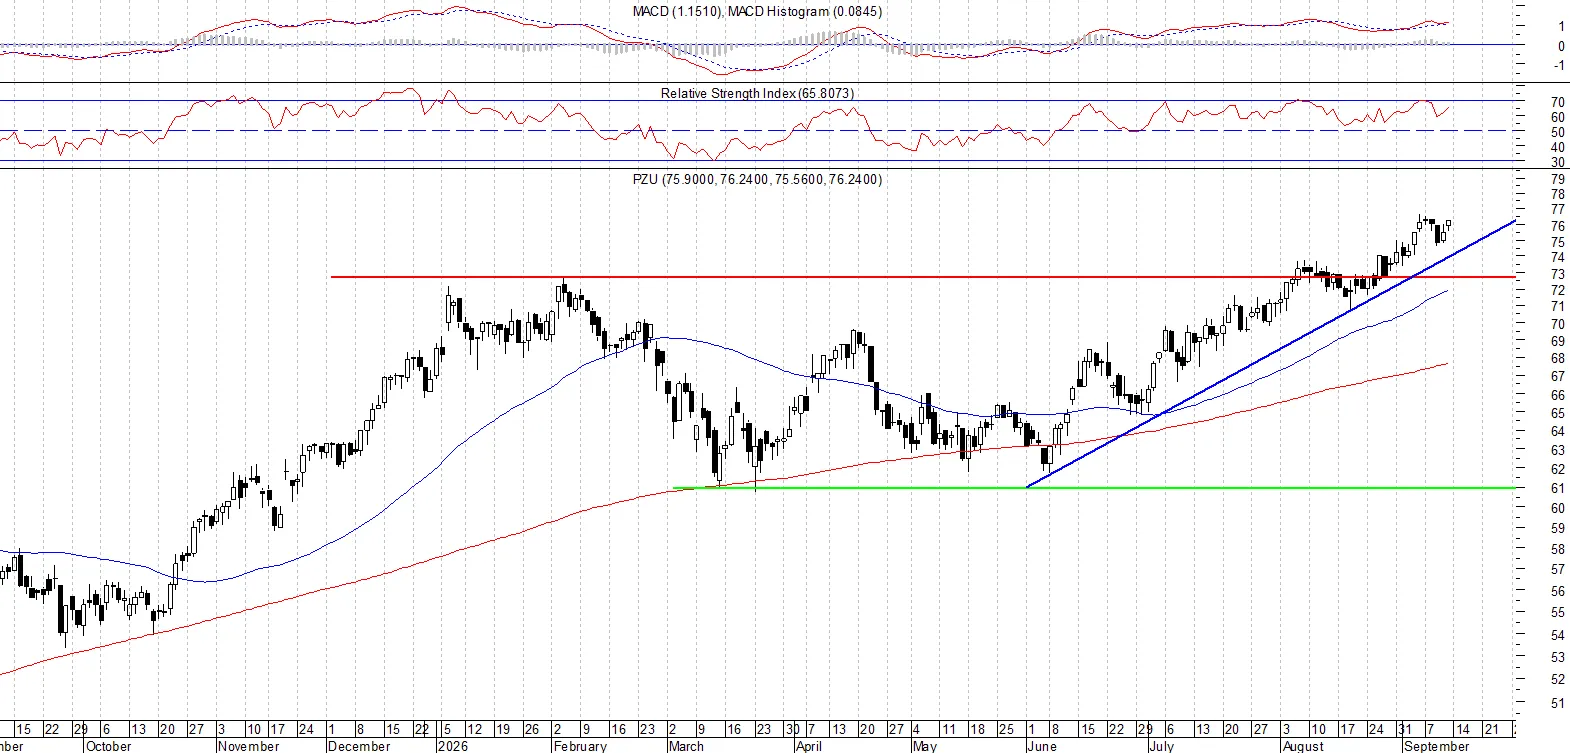Click the August month label
Viewport: 1570px width, 753px height.
tap(1304, 746)
